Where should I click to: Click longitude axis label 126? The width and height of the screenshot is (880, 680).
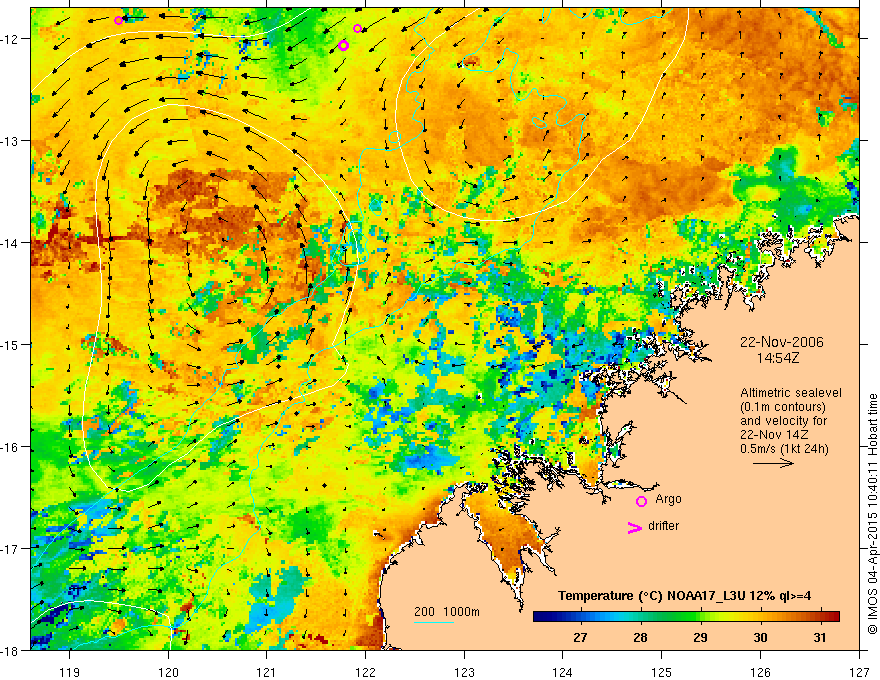pos(760,673)
